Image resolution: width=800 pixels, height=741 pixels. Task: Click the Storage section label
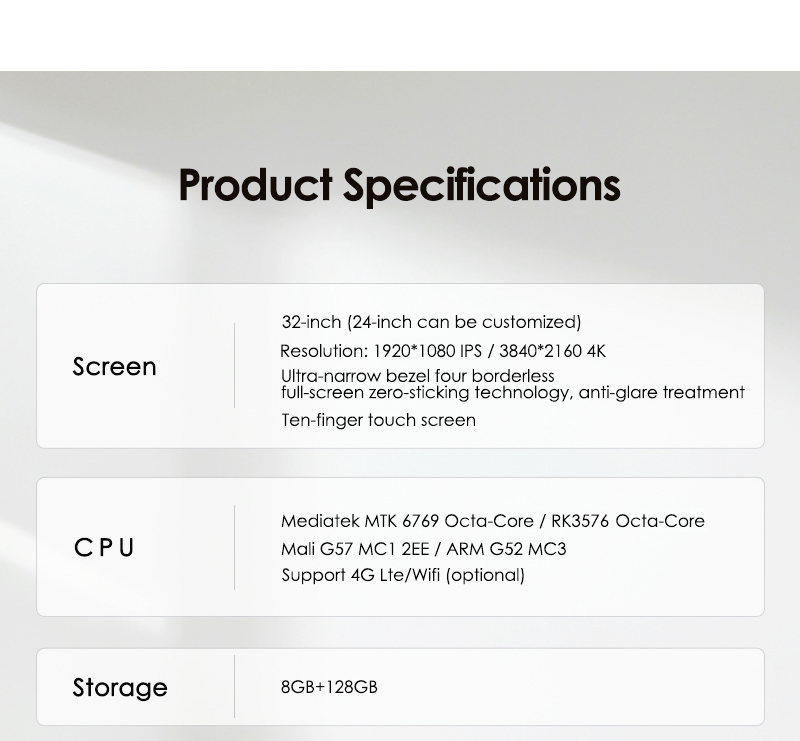pos(119,688)
